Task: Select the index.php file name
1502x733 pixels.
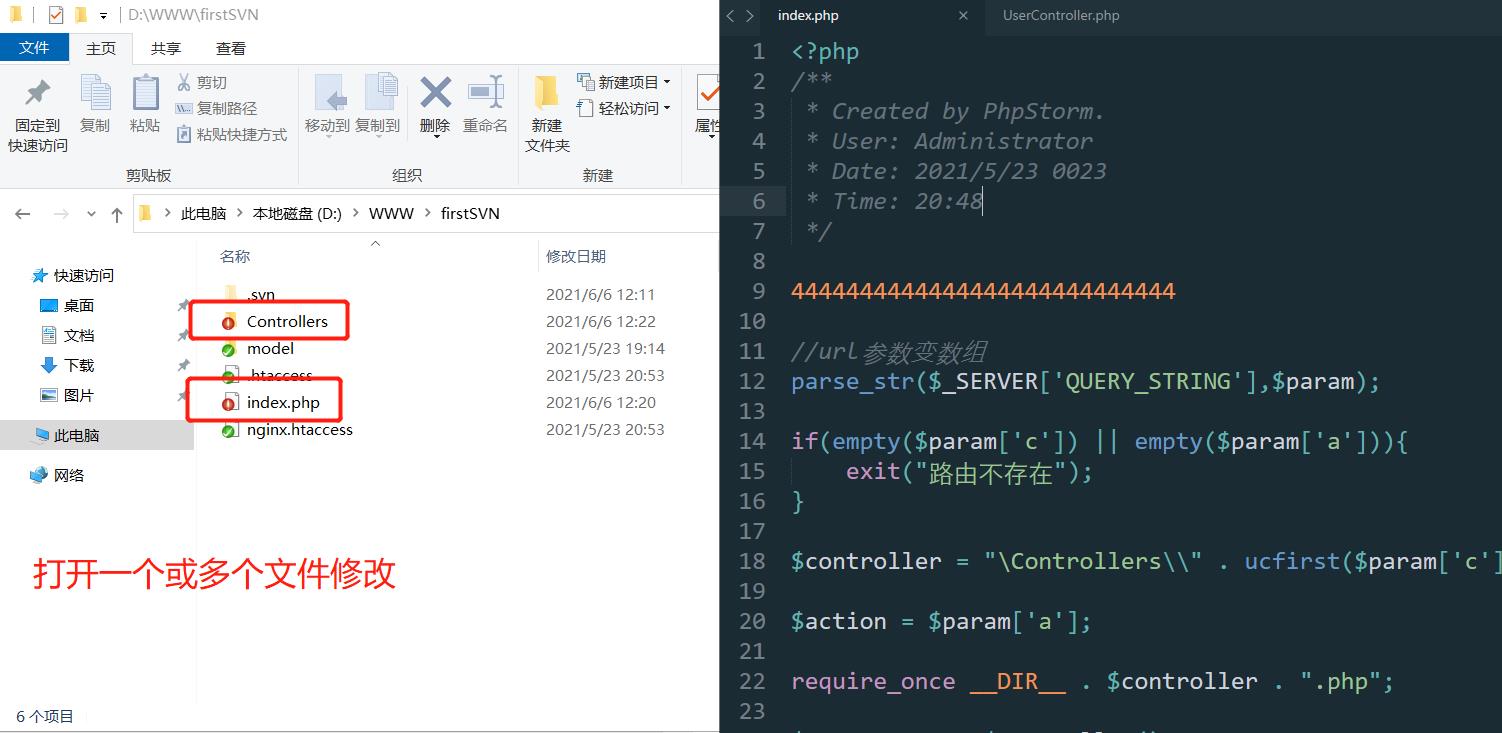Action: (x=283, y=402)
